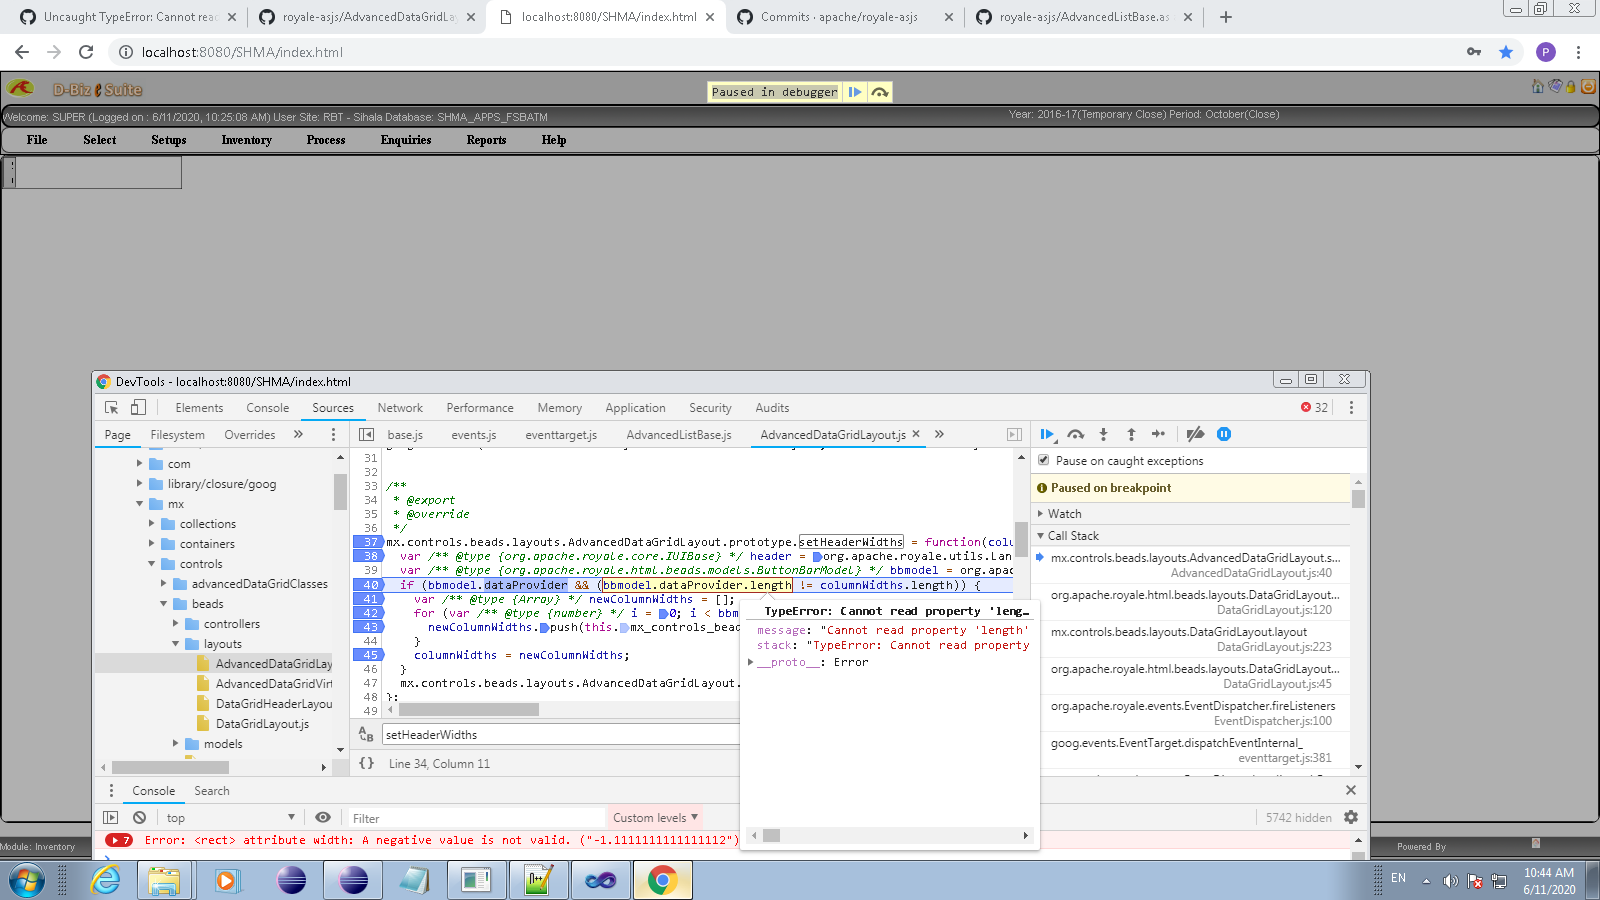Uncheck Pause on caught exceptions
1600x900 pixels.
click(x=1044, y=461)
